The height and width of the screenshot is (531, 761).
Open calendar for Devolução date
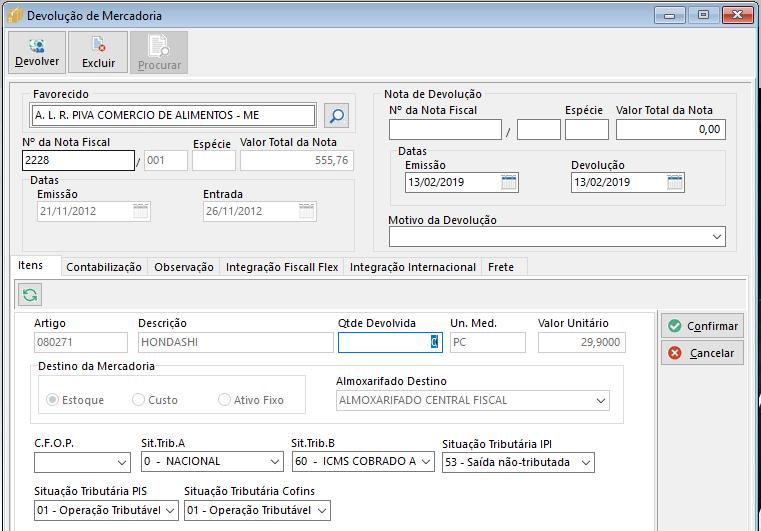(x=675, y=182)
